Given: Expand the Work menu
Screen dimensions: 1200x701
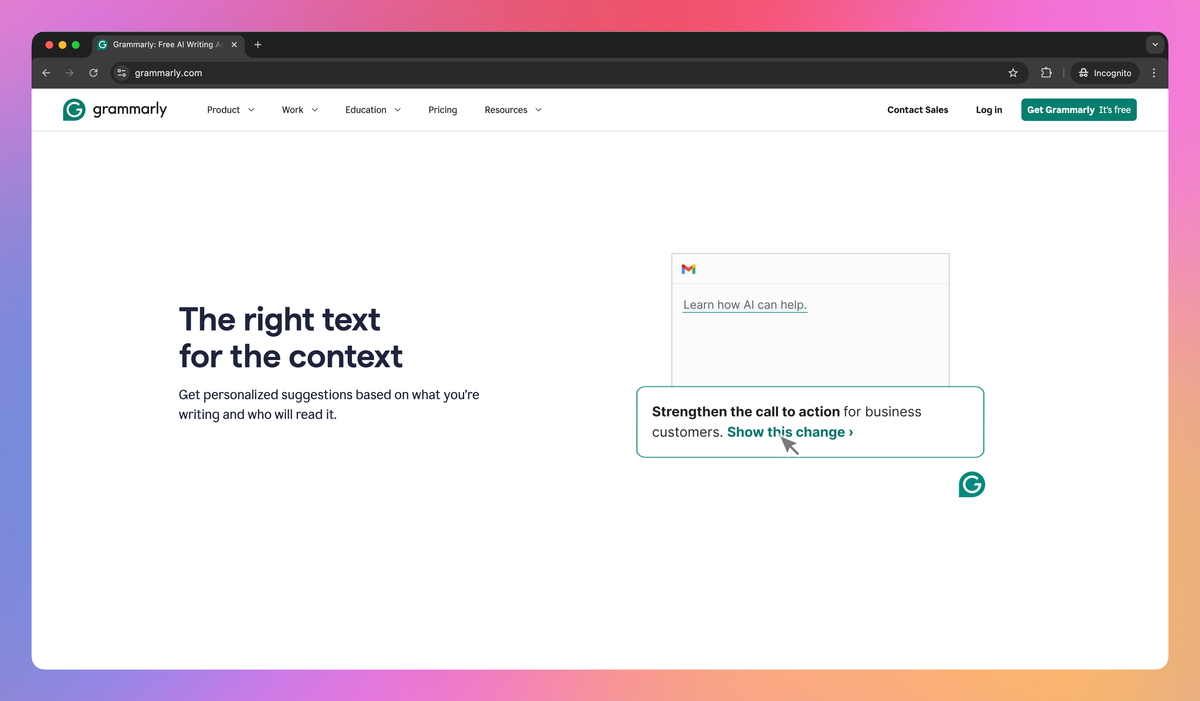Looking at the screenshot, I should pos(300,110).
